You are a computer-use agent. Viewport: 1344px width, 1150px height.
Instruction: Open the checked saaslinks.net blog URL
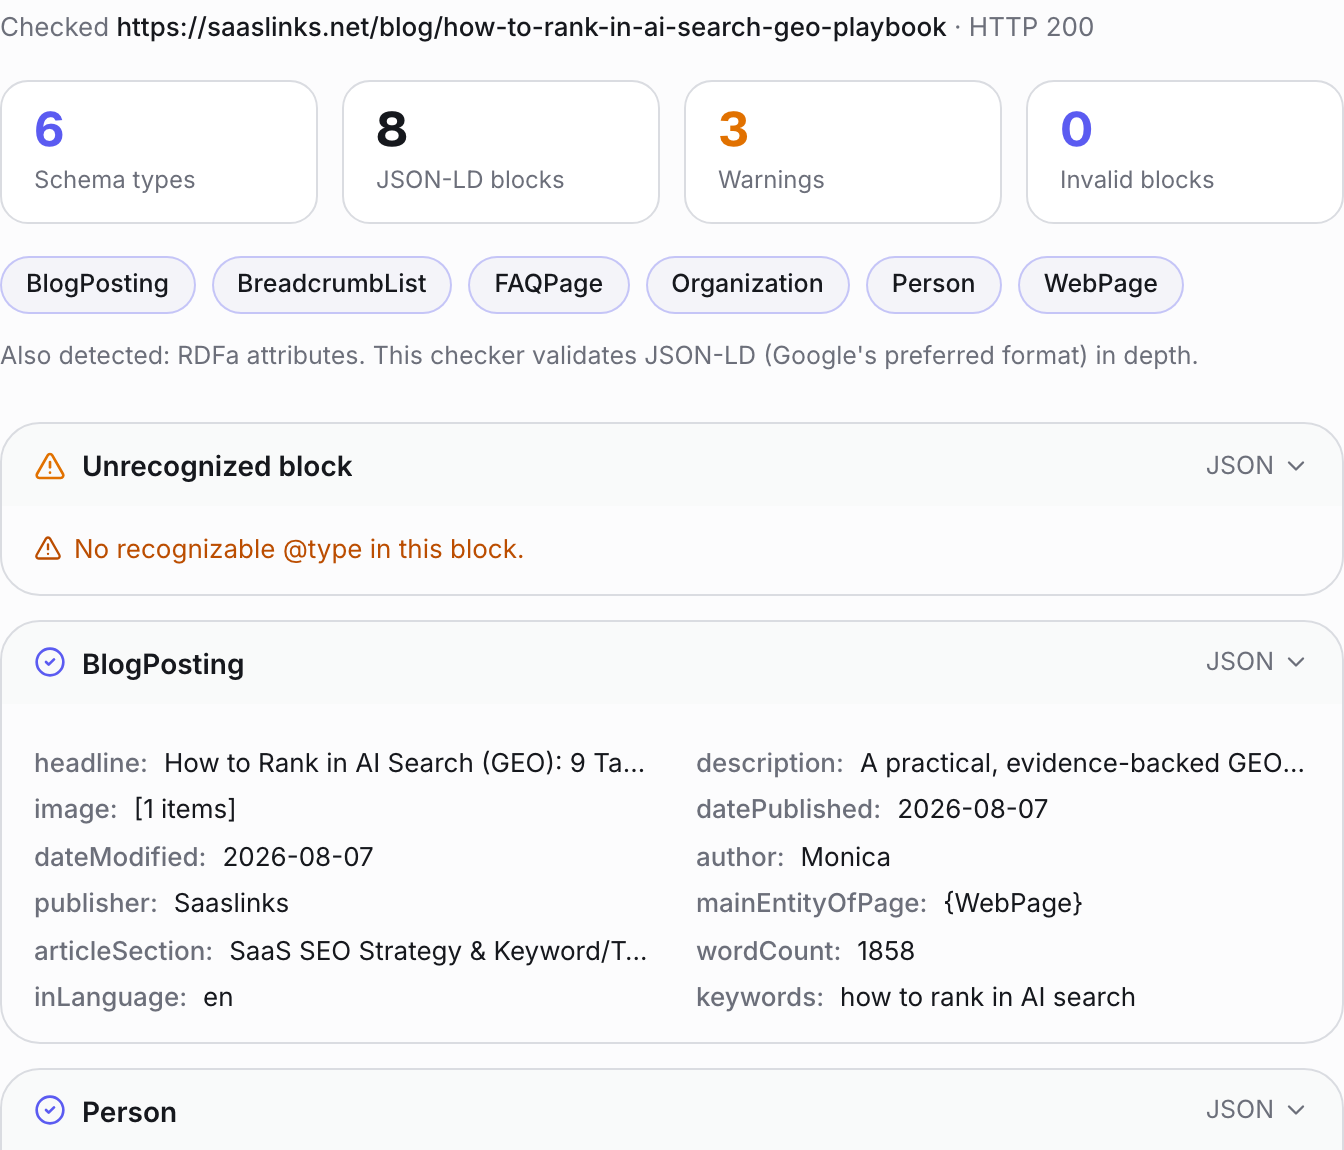pyautogui.click(x=531, y=27)
